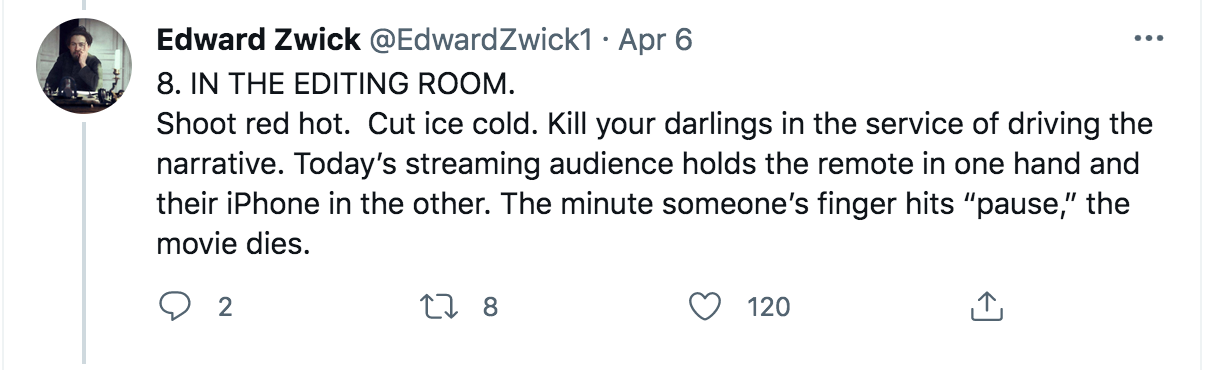Like the tweet with the heart icon
The width and height of the screenshot is (1208, 370).
point(708,307)
